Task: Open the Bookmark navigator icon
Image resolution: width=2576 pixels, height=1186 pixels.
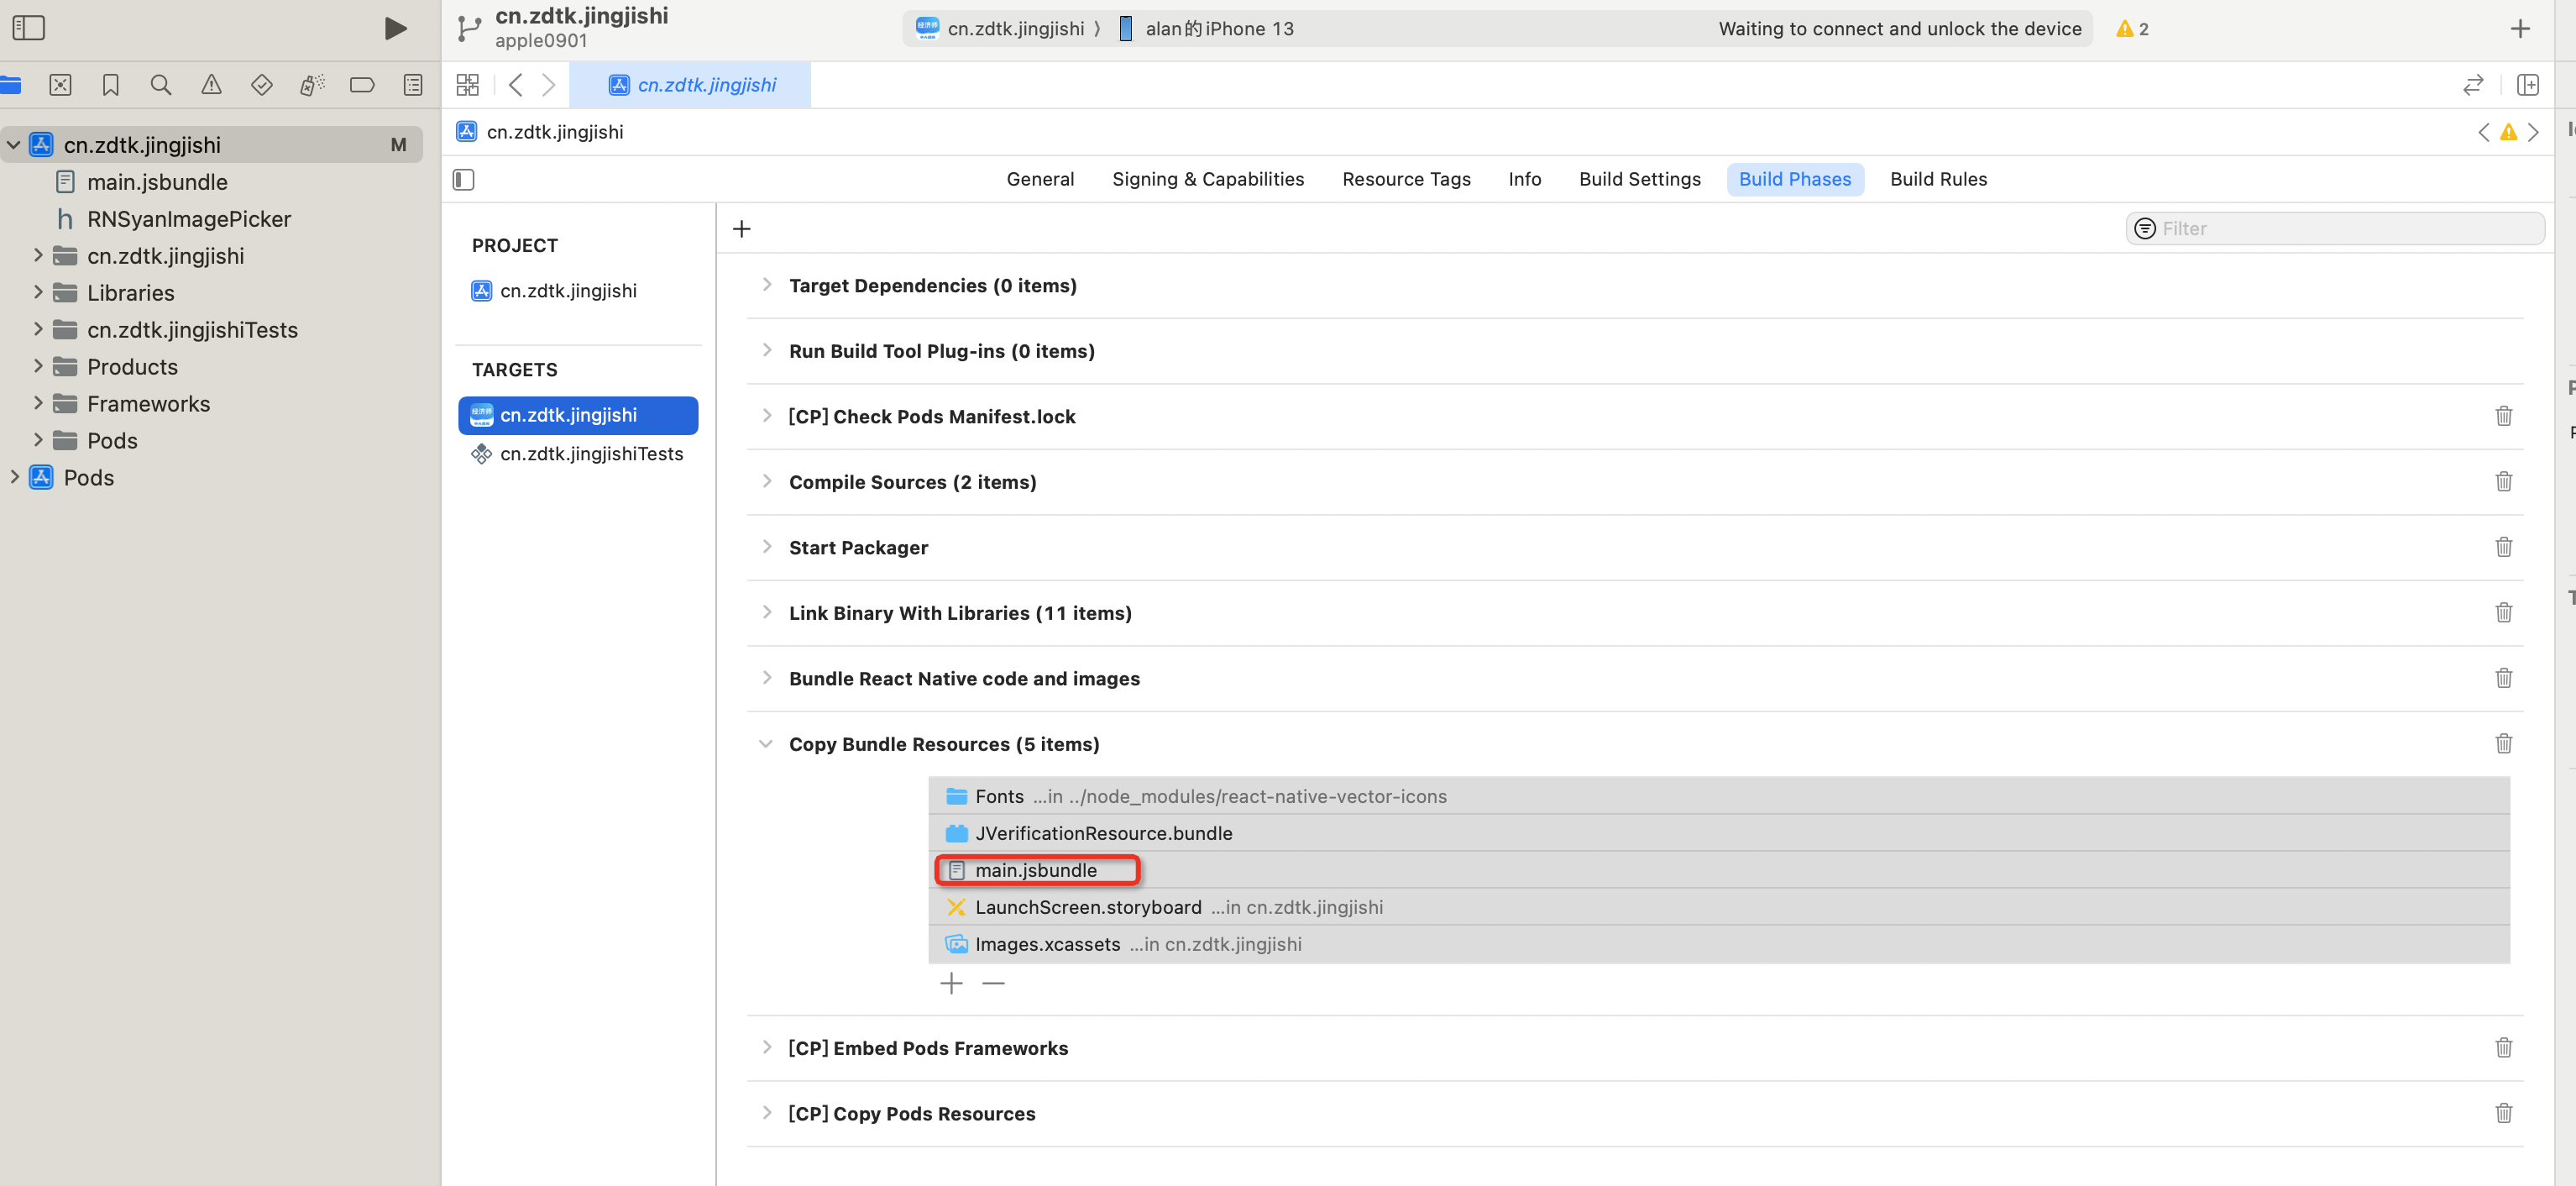Action: [110, 85]
